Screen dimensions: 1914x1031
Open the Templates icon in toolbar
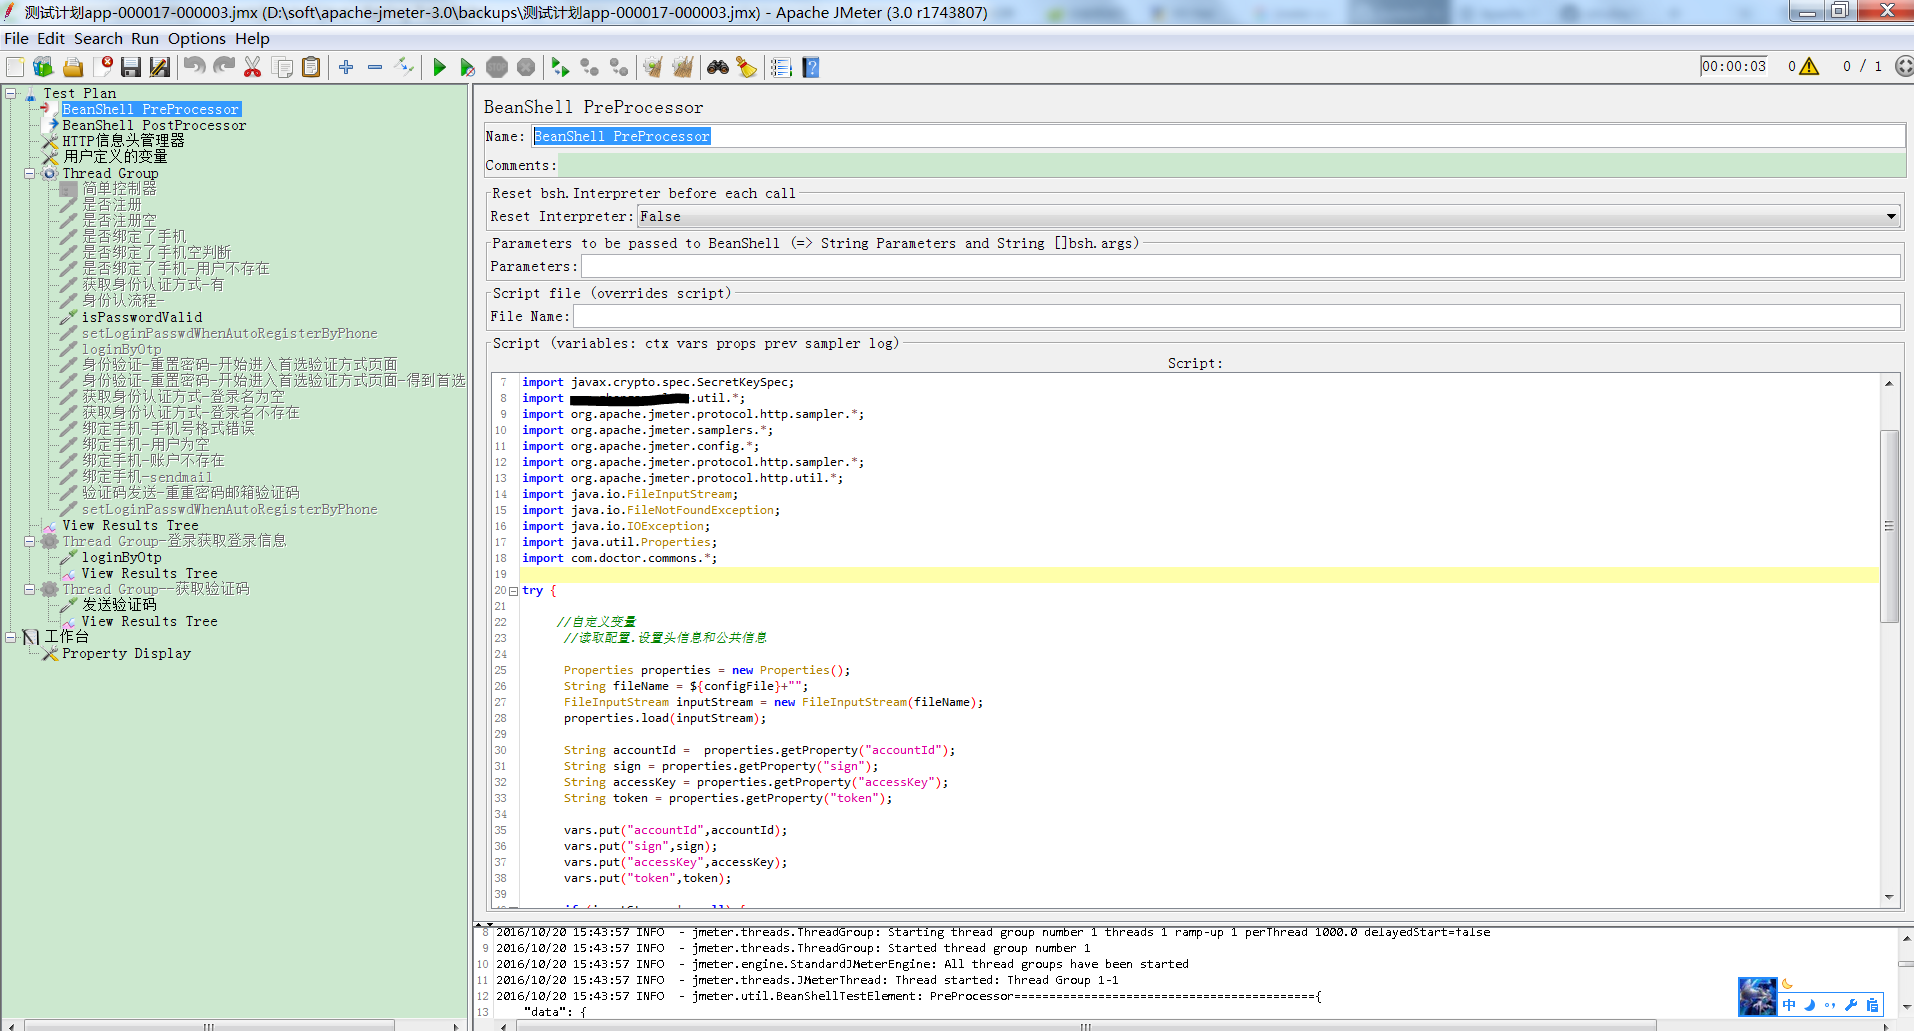tap(43, 67)
